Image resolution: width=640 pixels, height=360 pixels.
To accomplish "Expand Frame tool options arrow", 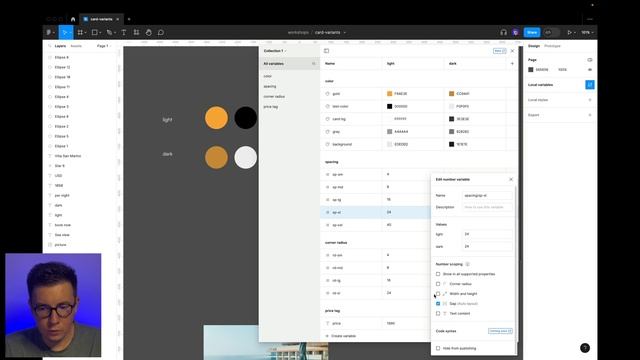I will 85,33.
